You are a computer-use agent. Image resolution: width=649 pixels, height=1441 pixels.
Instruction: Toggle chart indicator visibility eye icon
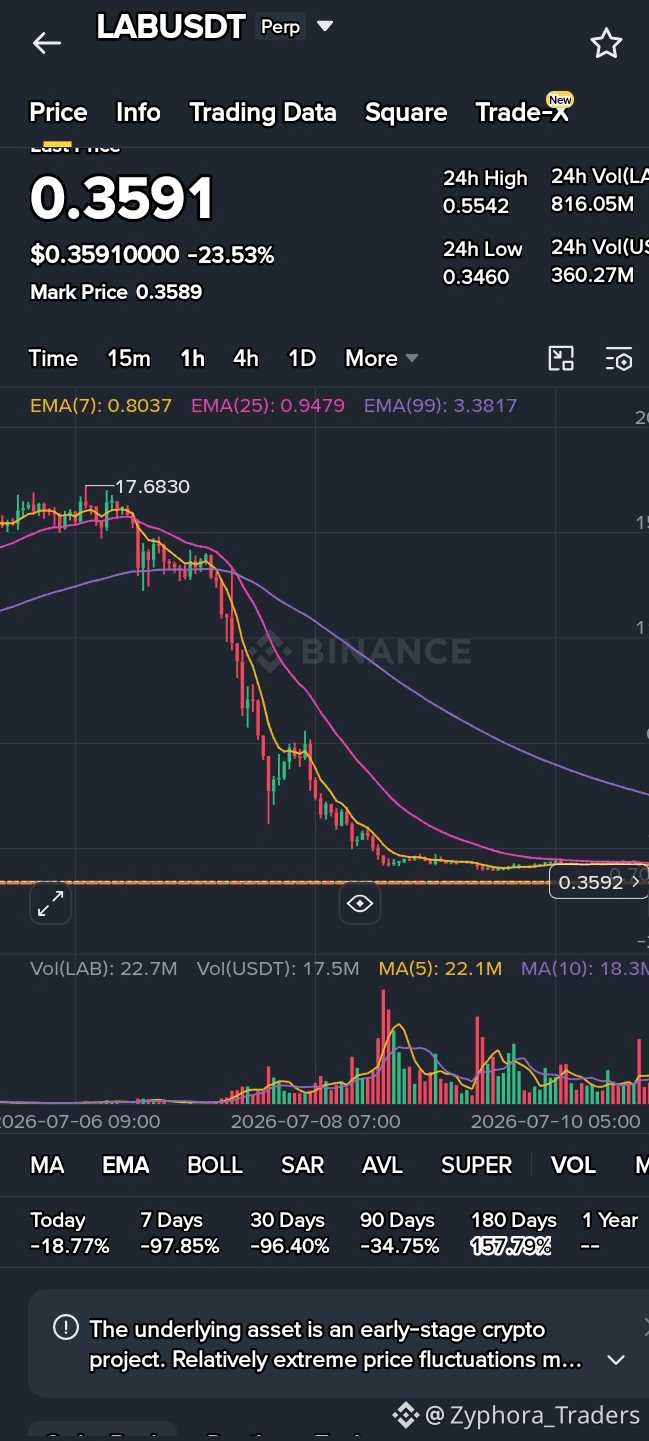[360, 904]
